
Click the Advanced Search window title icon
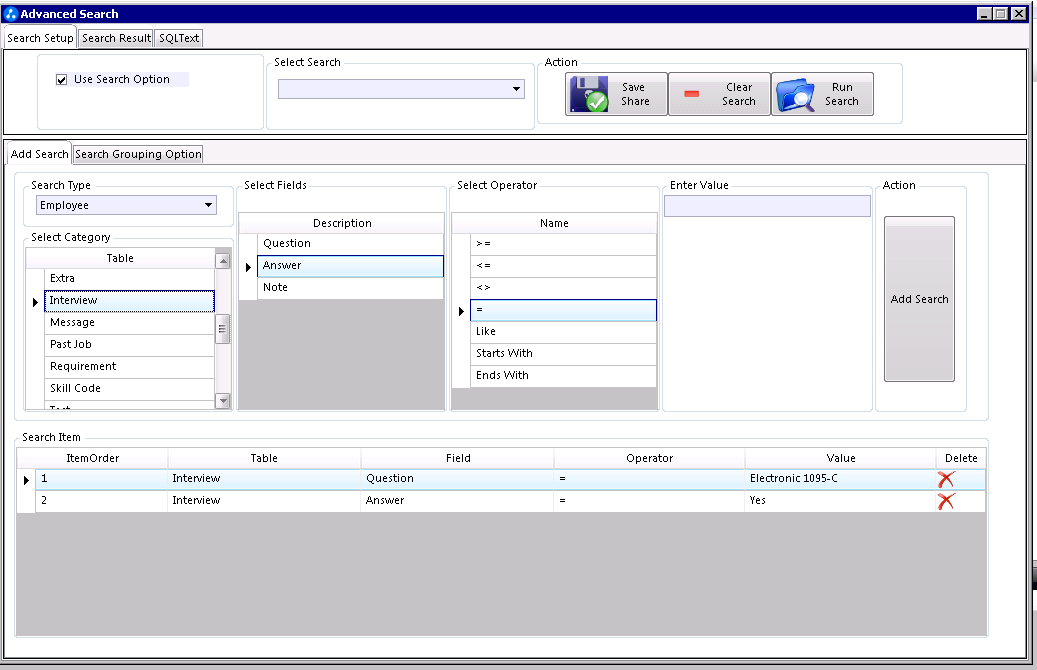(x=11, y=14)
